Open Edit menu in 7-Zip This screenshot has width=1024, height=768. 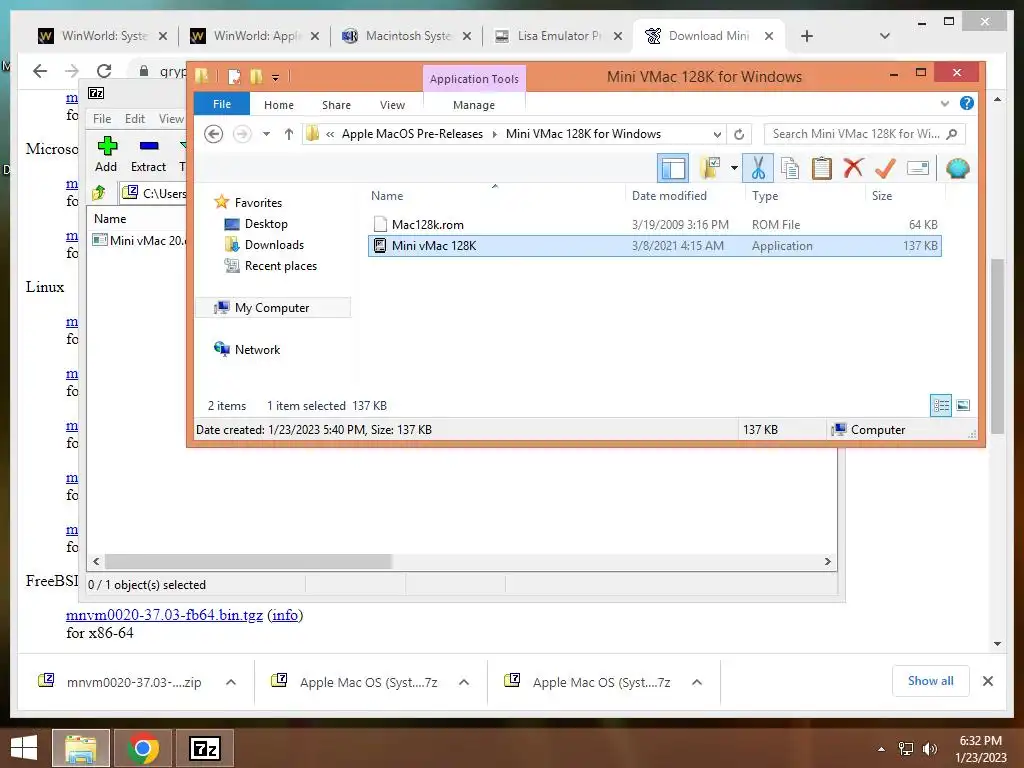point(135,119)
